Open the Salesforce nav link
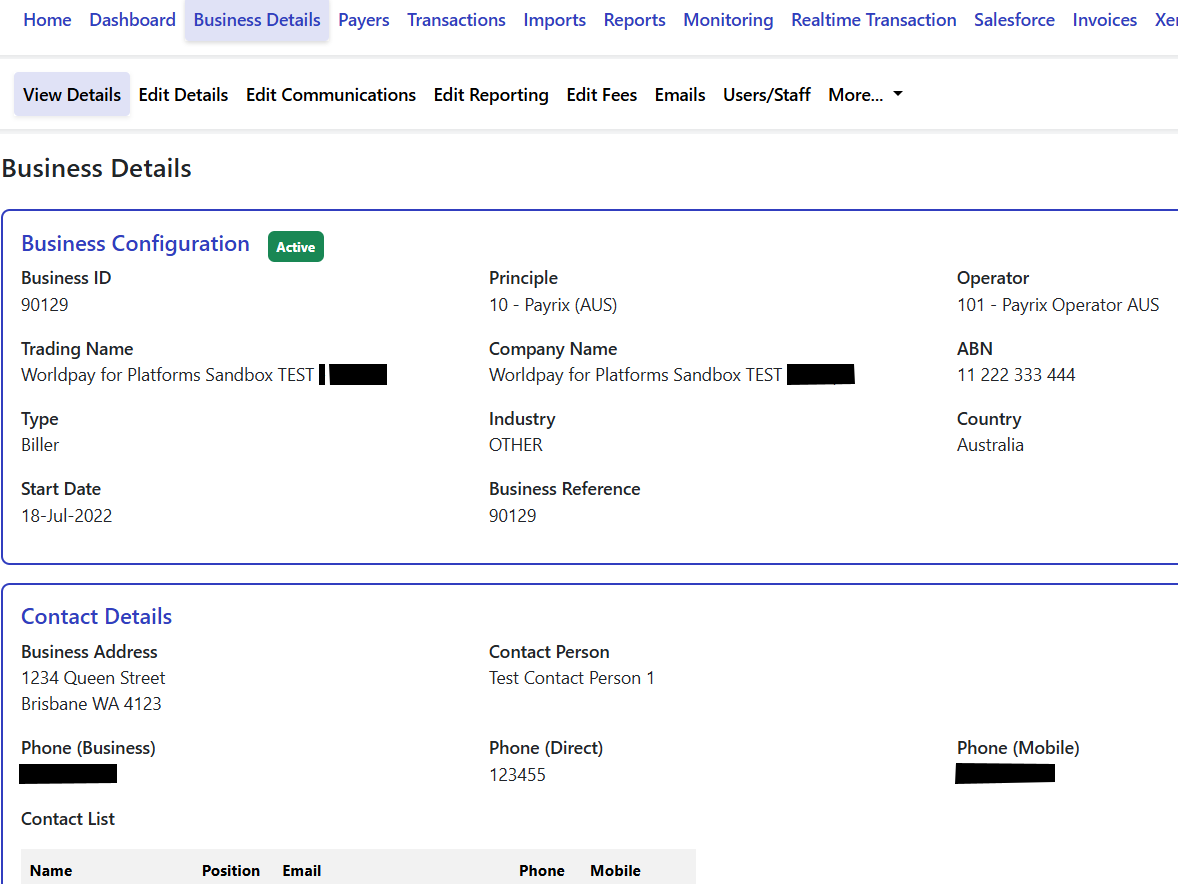 tap(1014, 20)
